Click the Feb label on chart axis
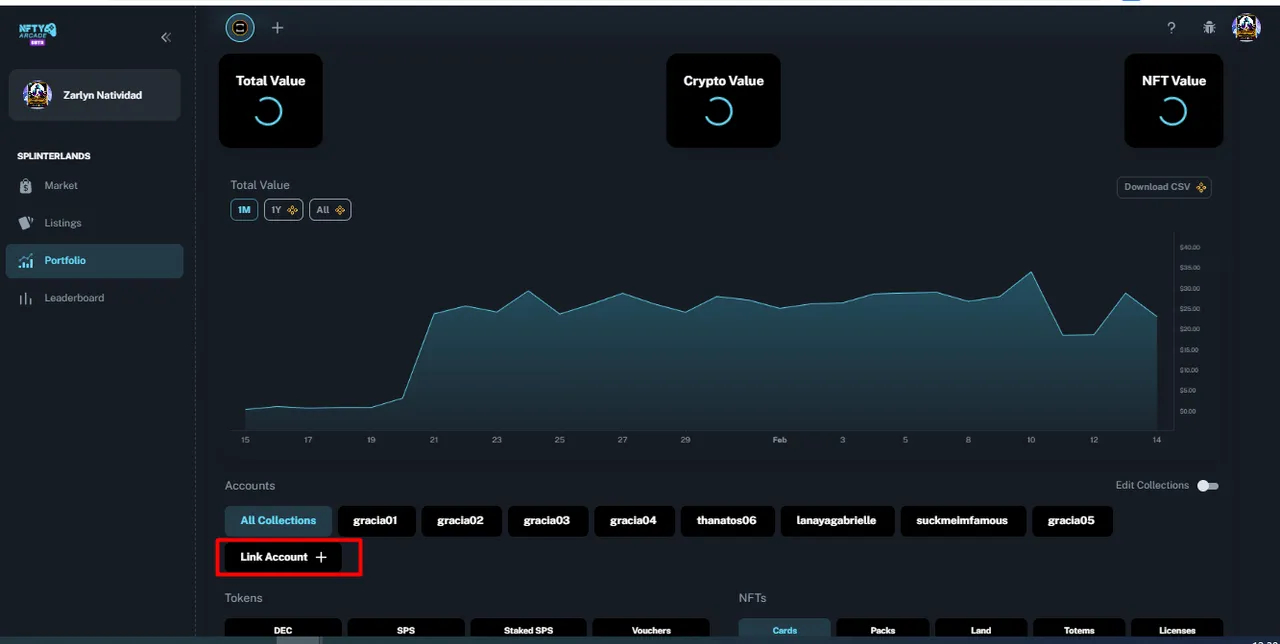 pyautogui.click(x=780, y=440)
